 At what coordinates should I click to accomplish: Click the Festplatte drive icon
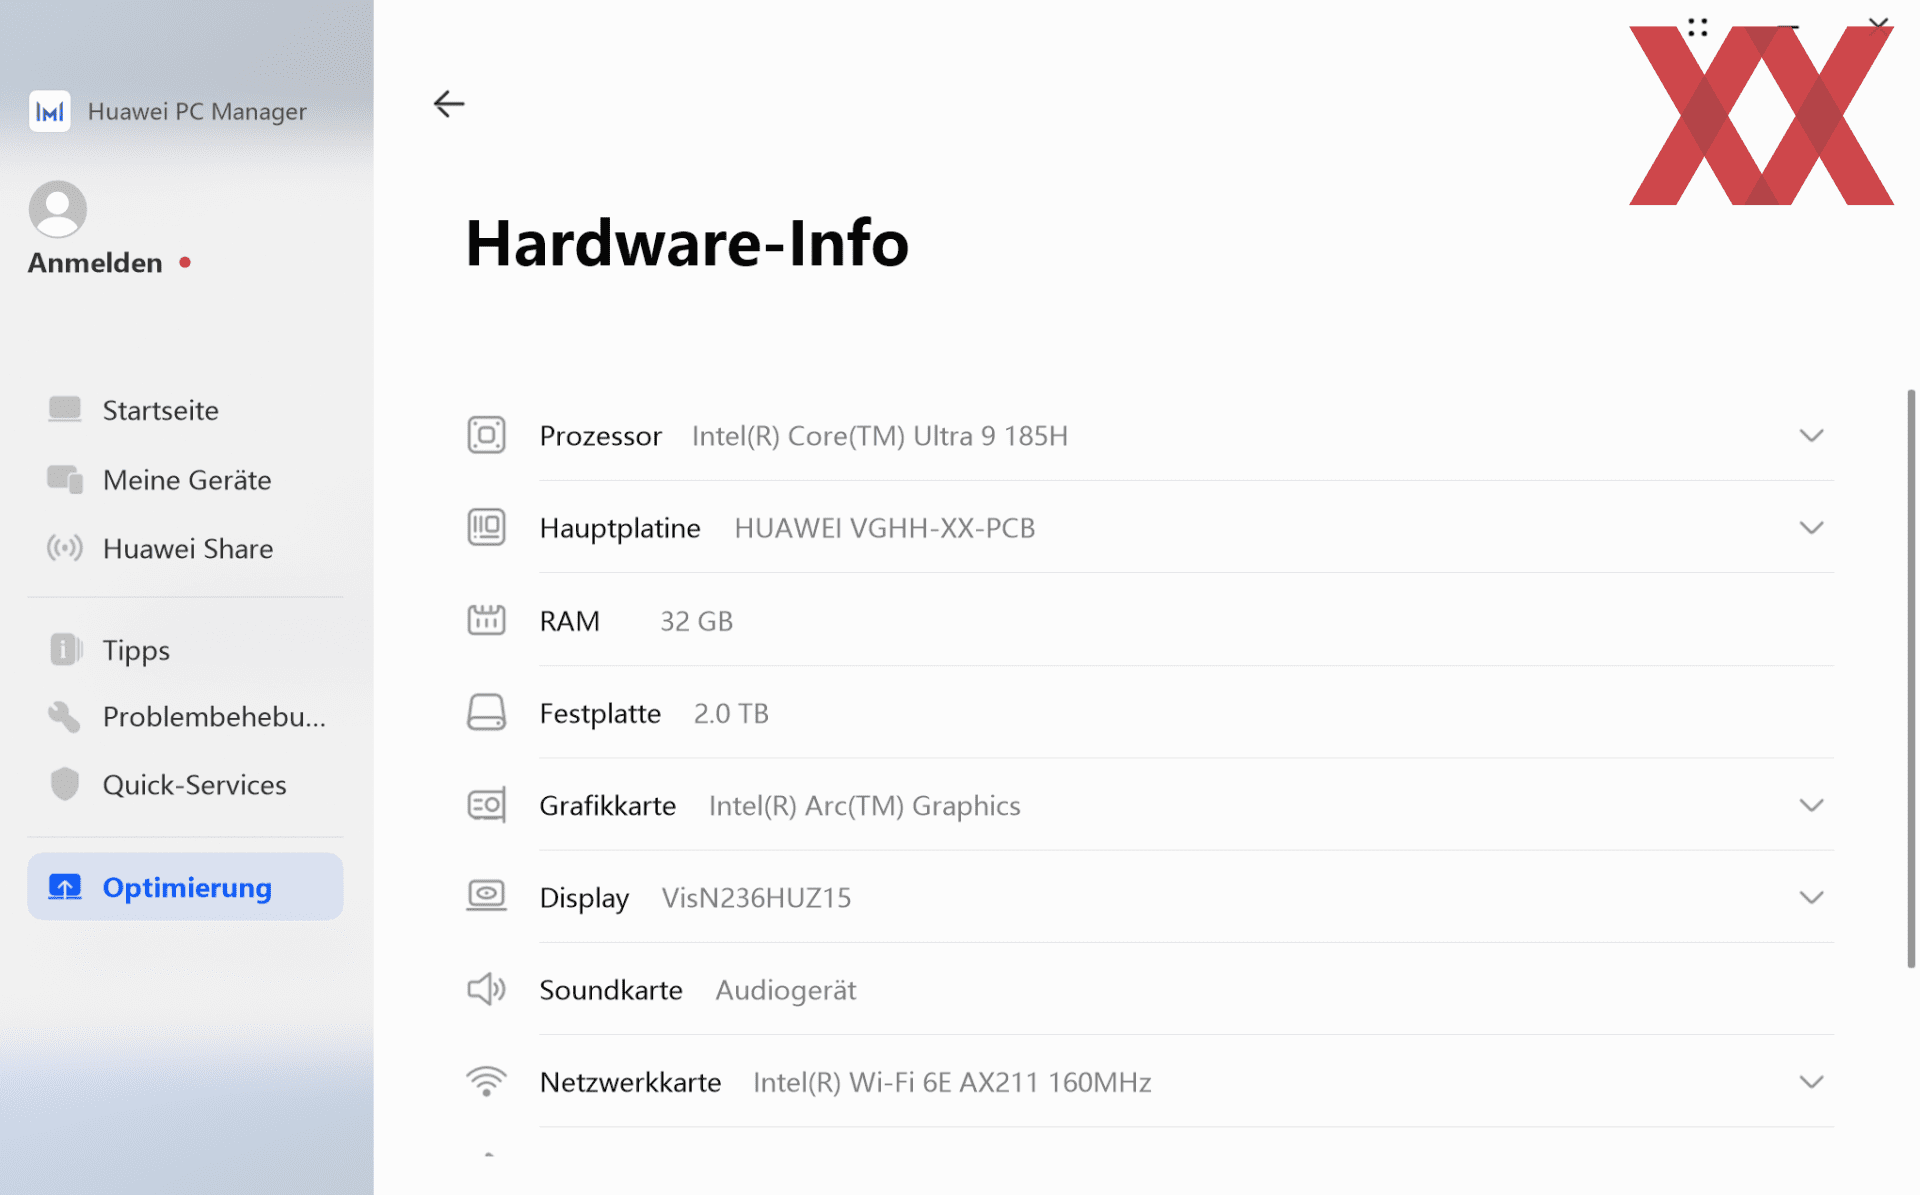point(486,713)
